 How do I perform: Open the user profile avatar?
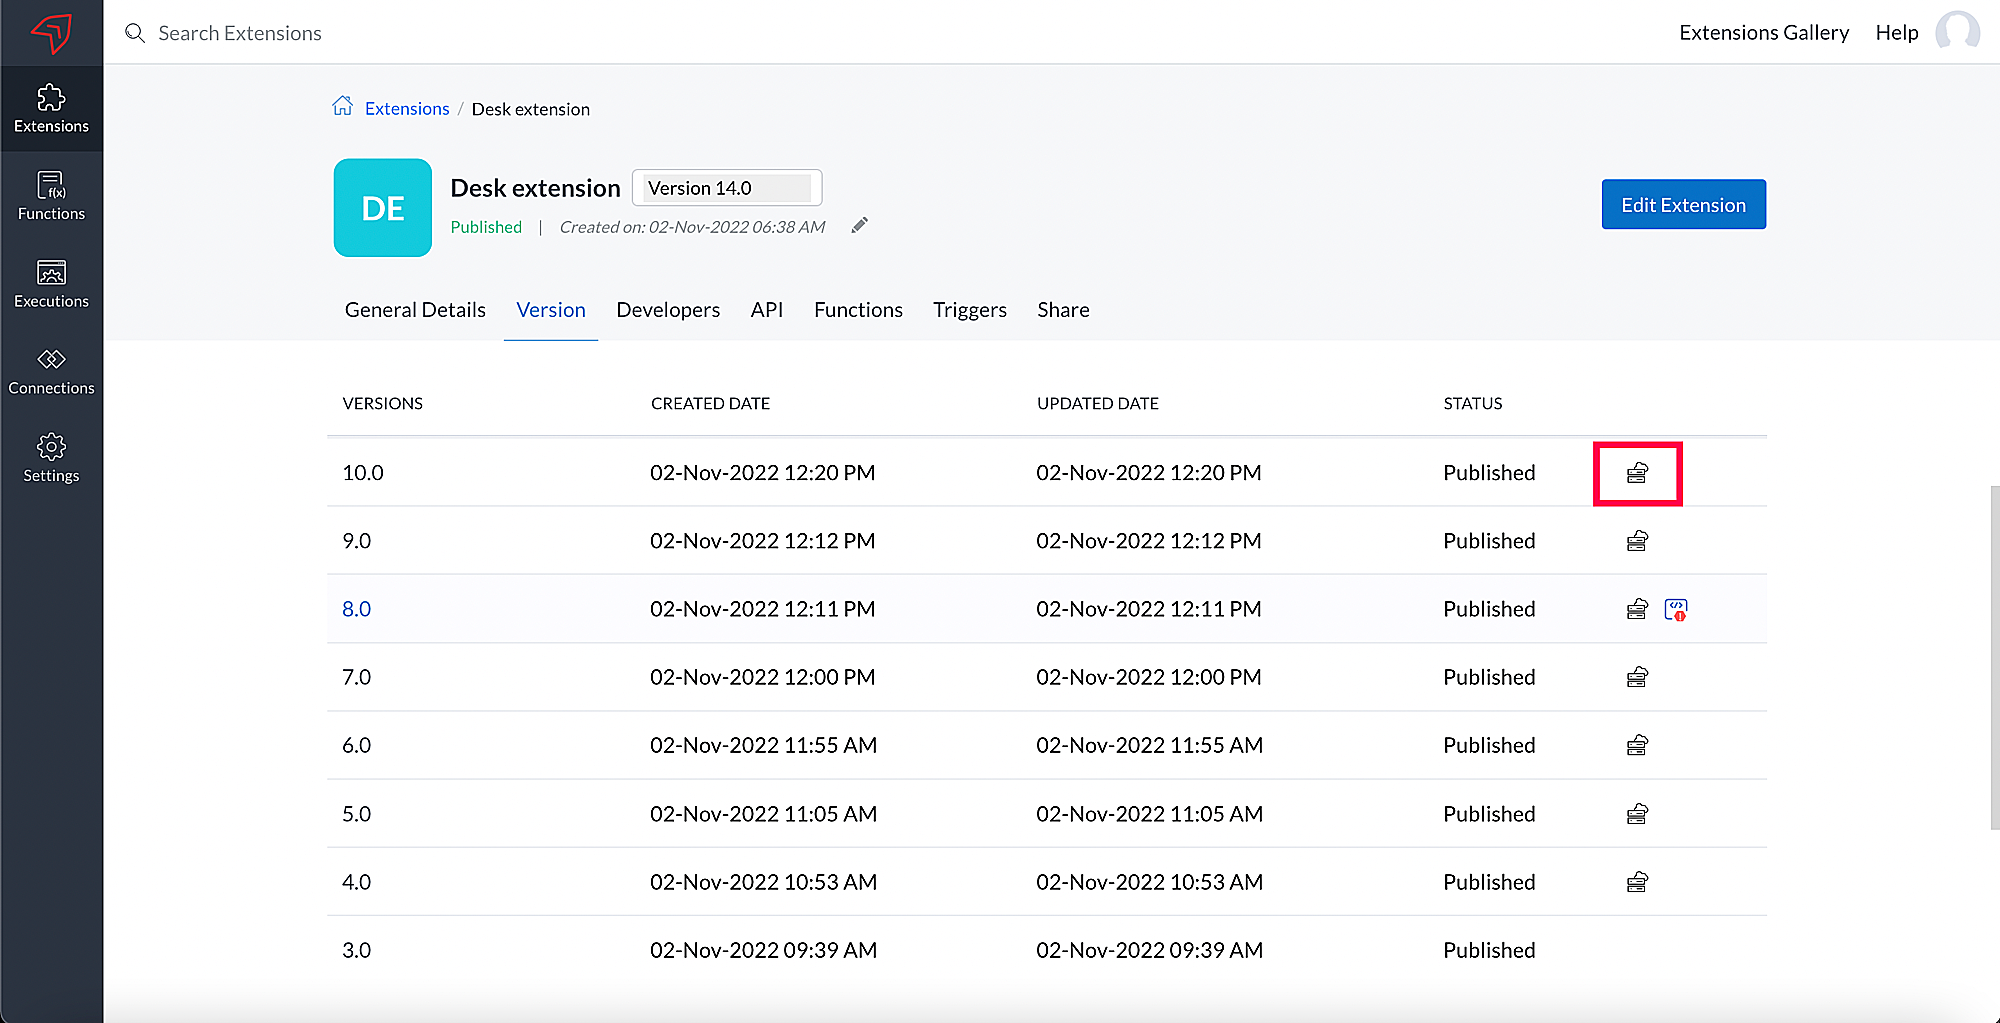(1956, 32)
